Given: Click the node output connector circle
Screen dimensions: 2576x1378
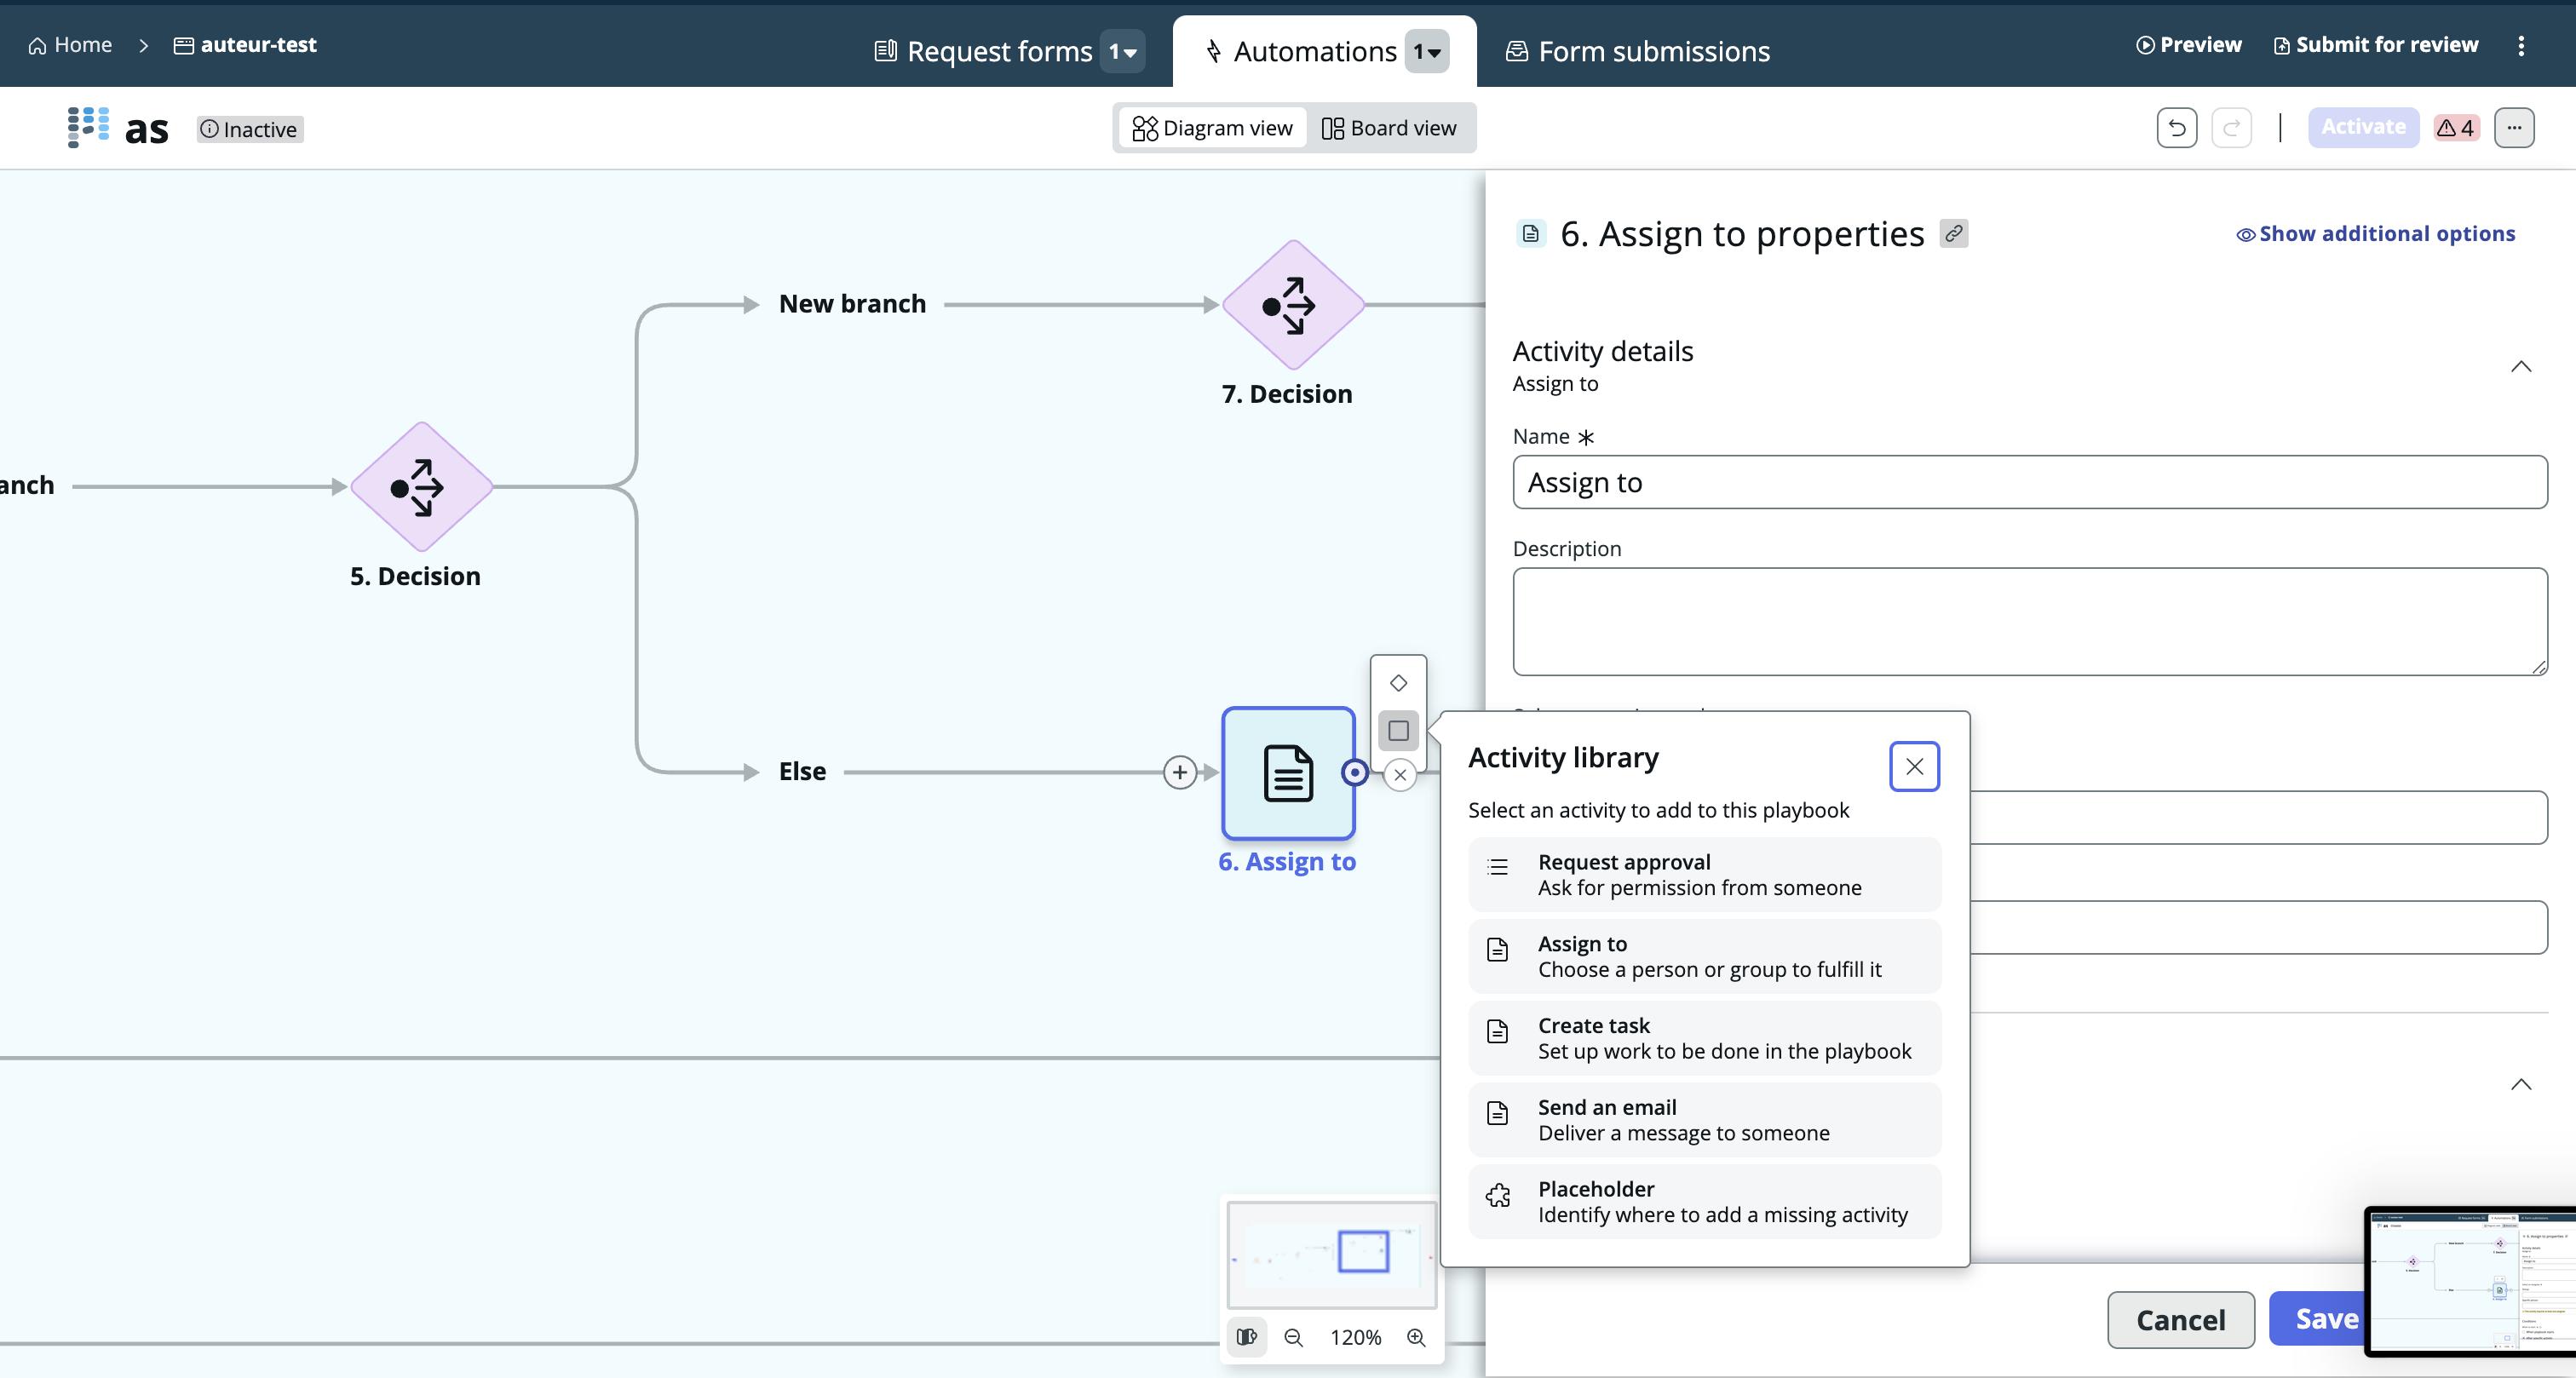Looking at the screenshot, I should [1354, 772].
